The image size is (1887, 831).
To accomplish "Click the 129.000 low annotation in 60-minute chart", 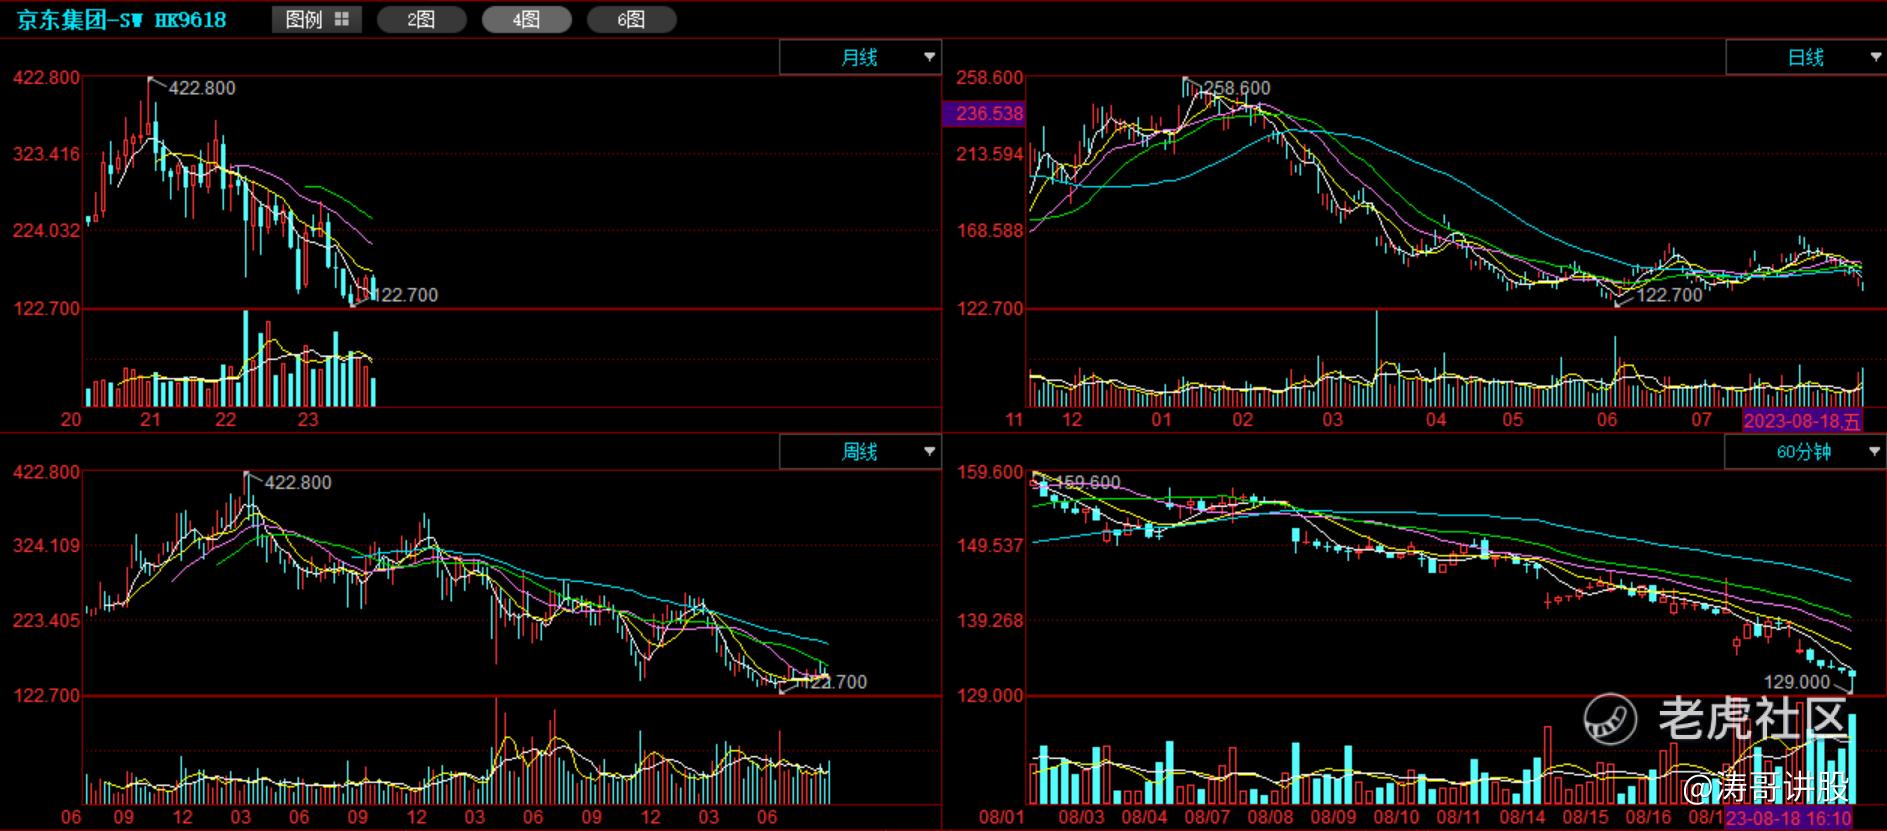I will [x=1797, y=682].
